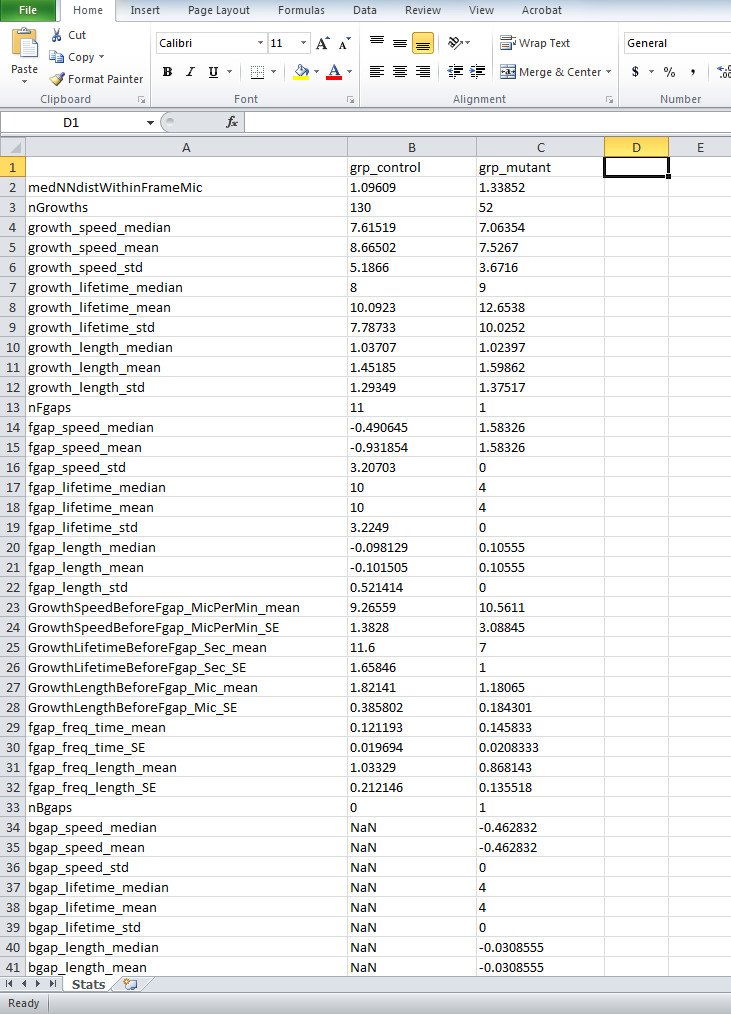Click the Format Painter tool
Screen dimensions: 731x1014
tap(96, 79)
